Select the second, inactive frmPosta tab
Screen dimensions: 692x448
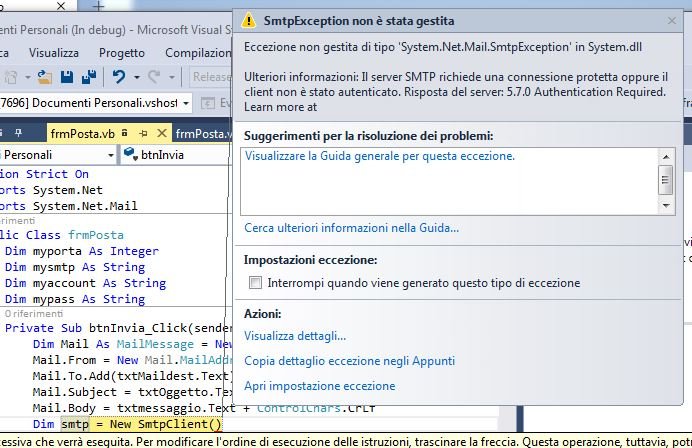pos(203,133)
